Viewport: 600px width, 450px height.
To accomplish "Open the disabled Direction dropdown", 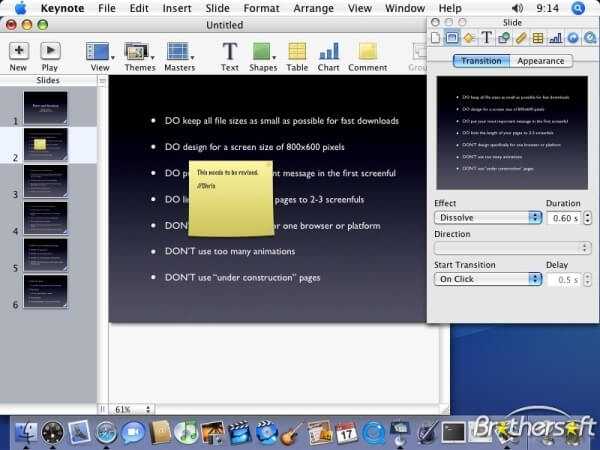I will coord(512,248).
